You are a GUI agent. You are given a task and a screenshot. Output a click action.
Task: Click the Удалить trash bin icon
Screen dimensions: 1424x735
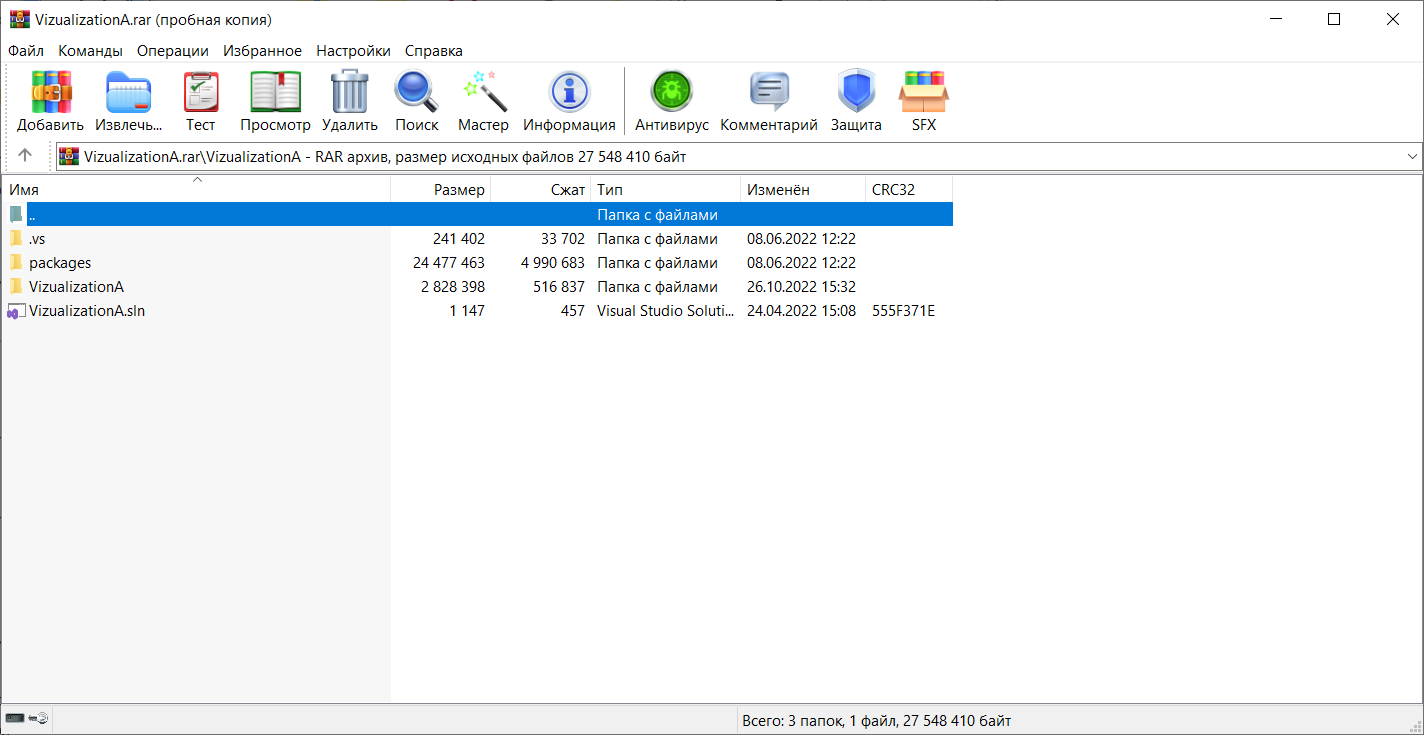(350, 93)
